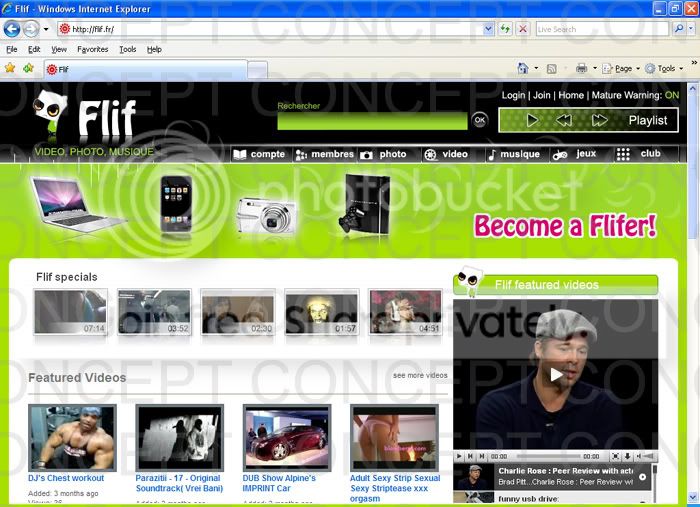The height and width of the screenshot is (507, 700).
Task: Click the small play button in player controls
Action: point(458,456)
